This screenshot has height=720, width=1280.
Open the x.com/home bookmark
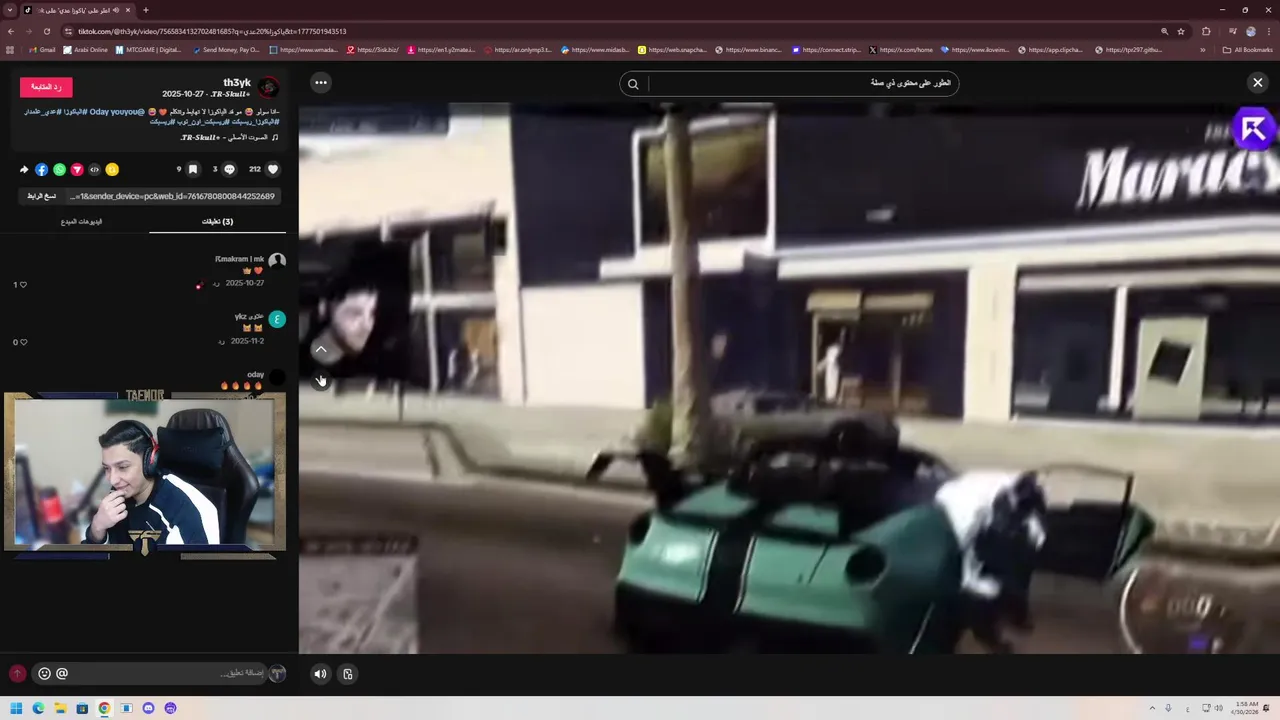click(901, 50)
